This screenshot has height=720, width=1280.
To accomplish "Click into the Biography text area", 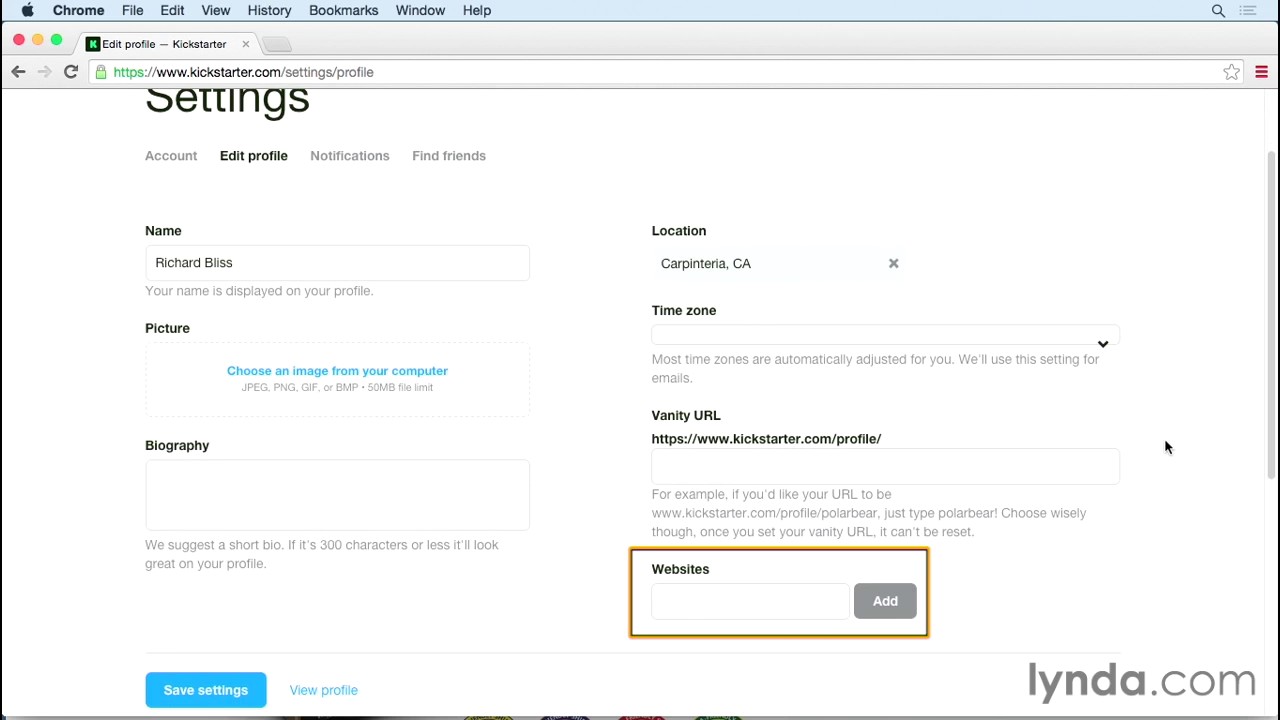I will point(337,495).
